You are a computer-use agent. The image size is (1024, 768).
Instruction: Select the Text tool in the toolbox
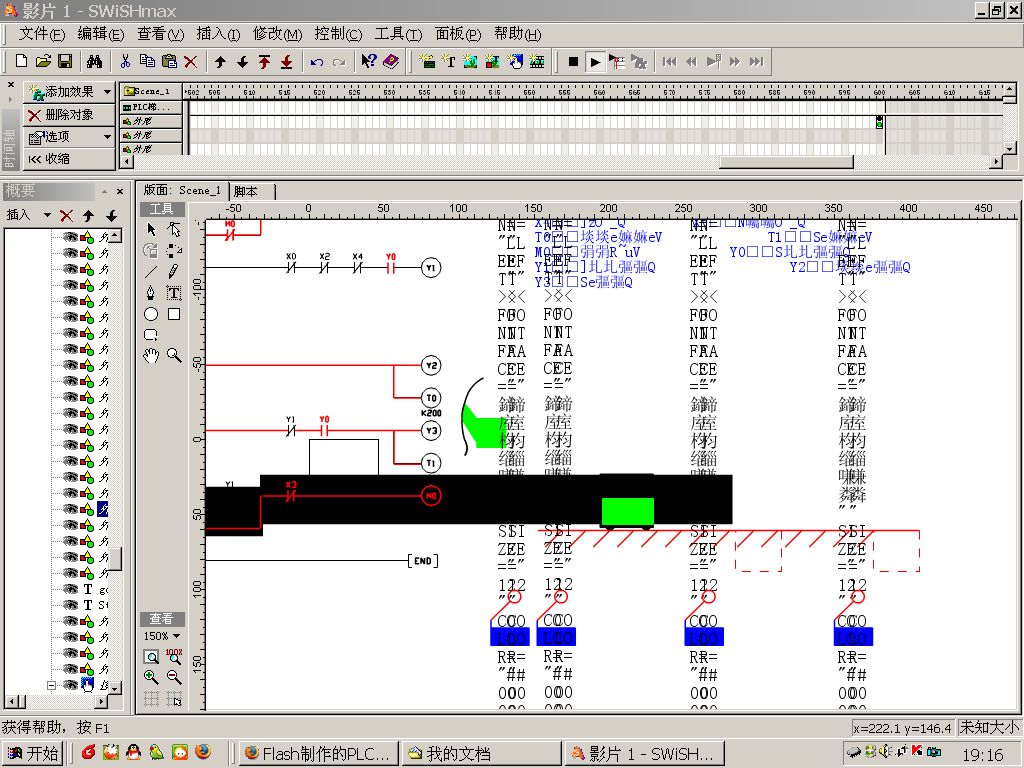point(174,293)
